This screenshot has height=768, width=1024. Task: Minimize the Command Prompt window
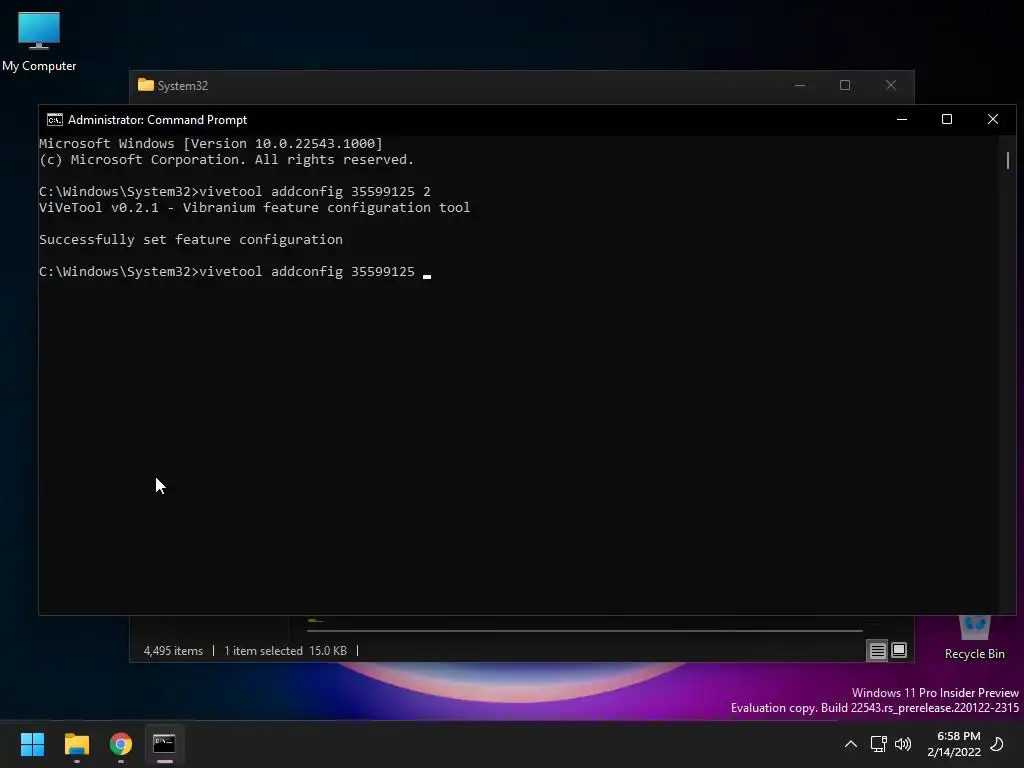coord(902,119)
